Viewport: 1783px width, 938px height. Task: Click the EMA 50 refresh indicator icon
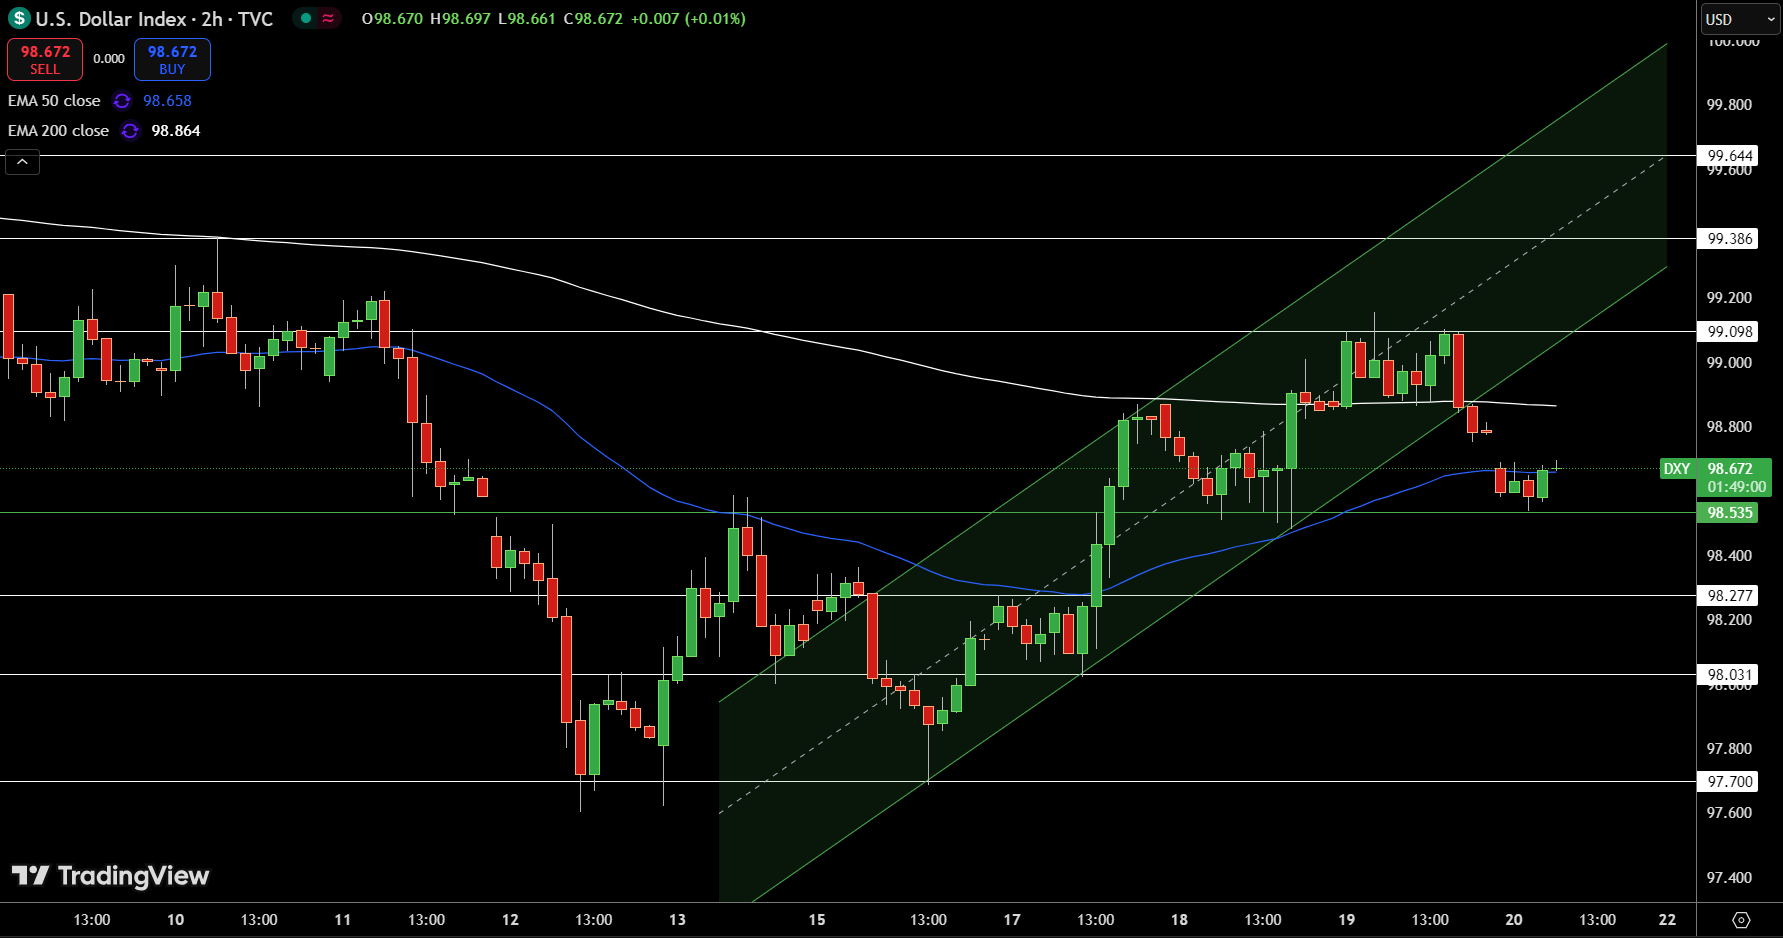click(x=122, y=101)
